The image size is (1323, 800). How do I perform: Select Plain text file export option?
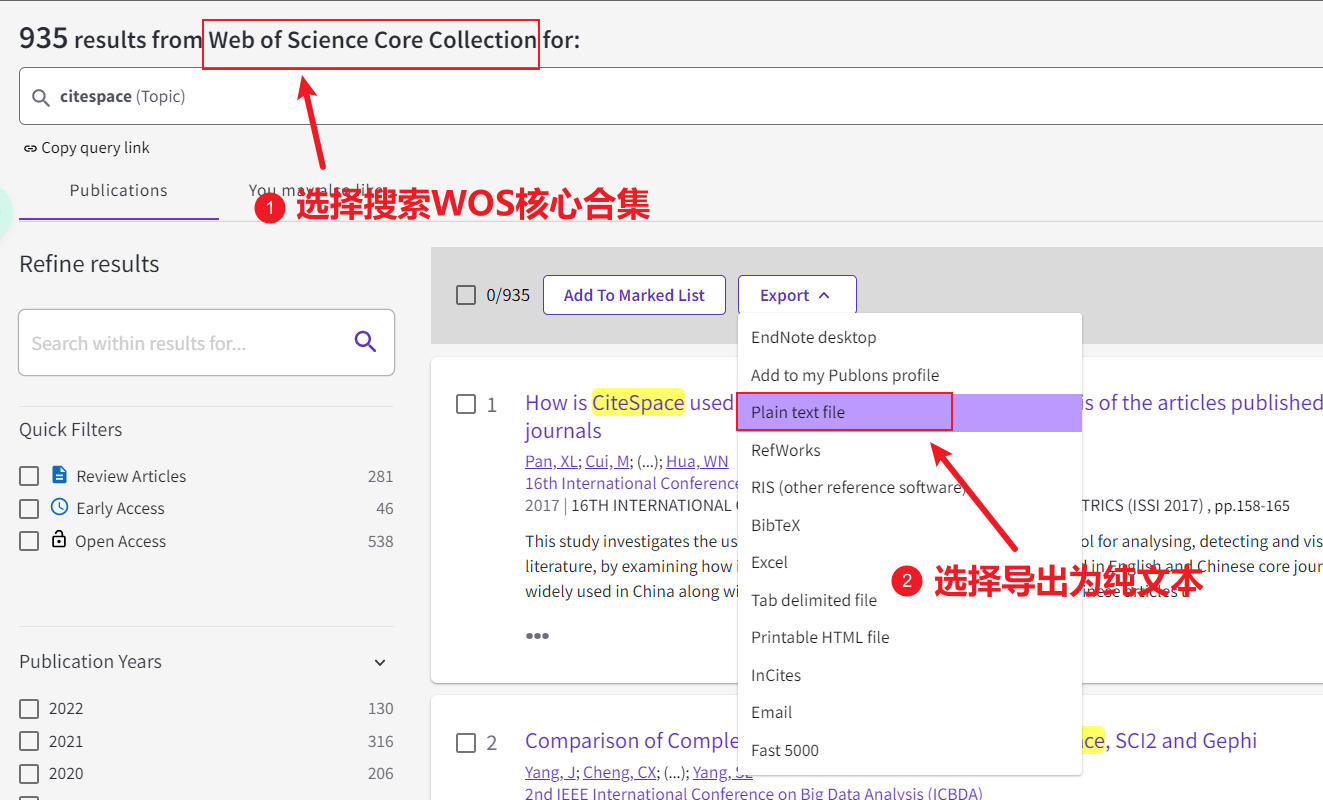click(909, 412)
